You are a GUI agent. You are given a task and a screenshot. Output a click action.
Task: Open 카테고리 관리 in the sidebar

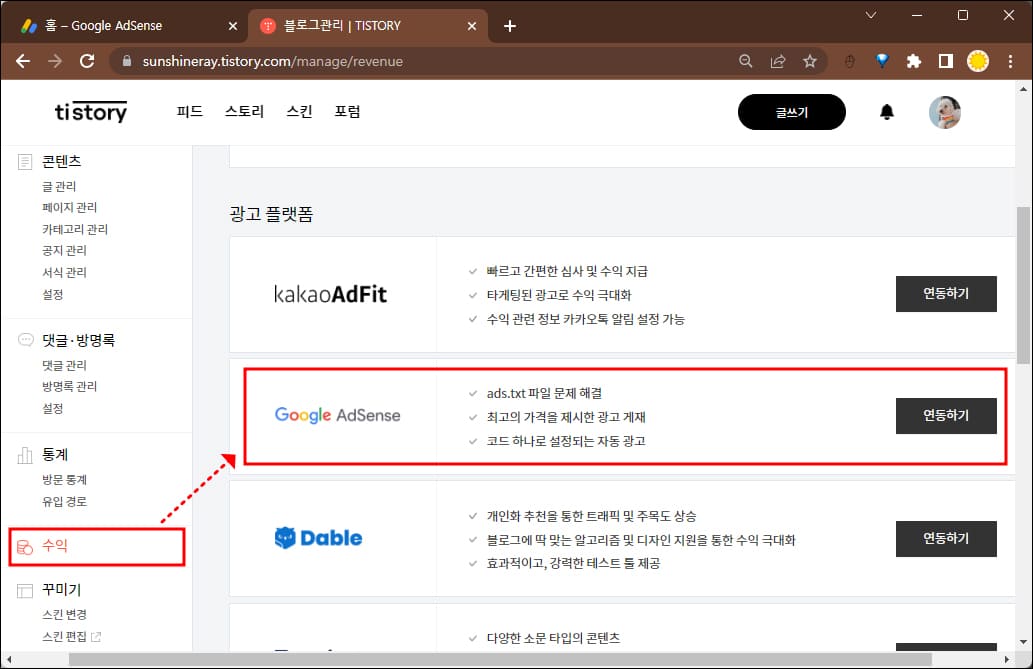click(74, 229)
